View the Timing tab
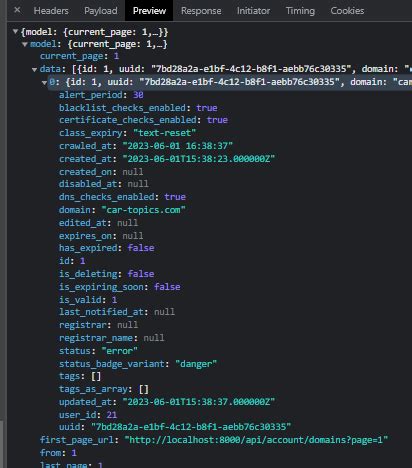This screenshot has height=468, width=412. (300, 11)
